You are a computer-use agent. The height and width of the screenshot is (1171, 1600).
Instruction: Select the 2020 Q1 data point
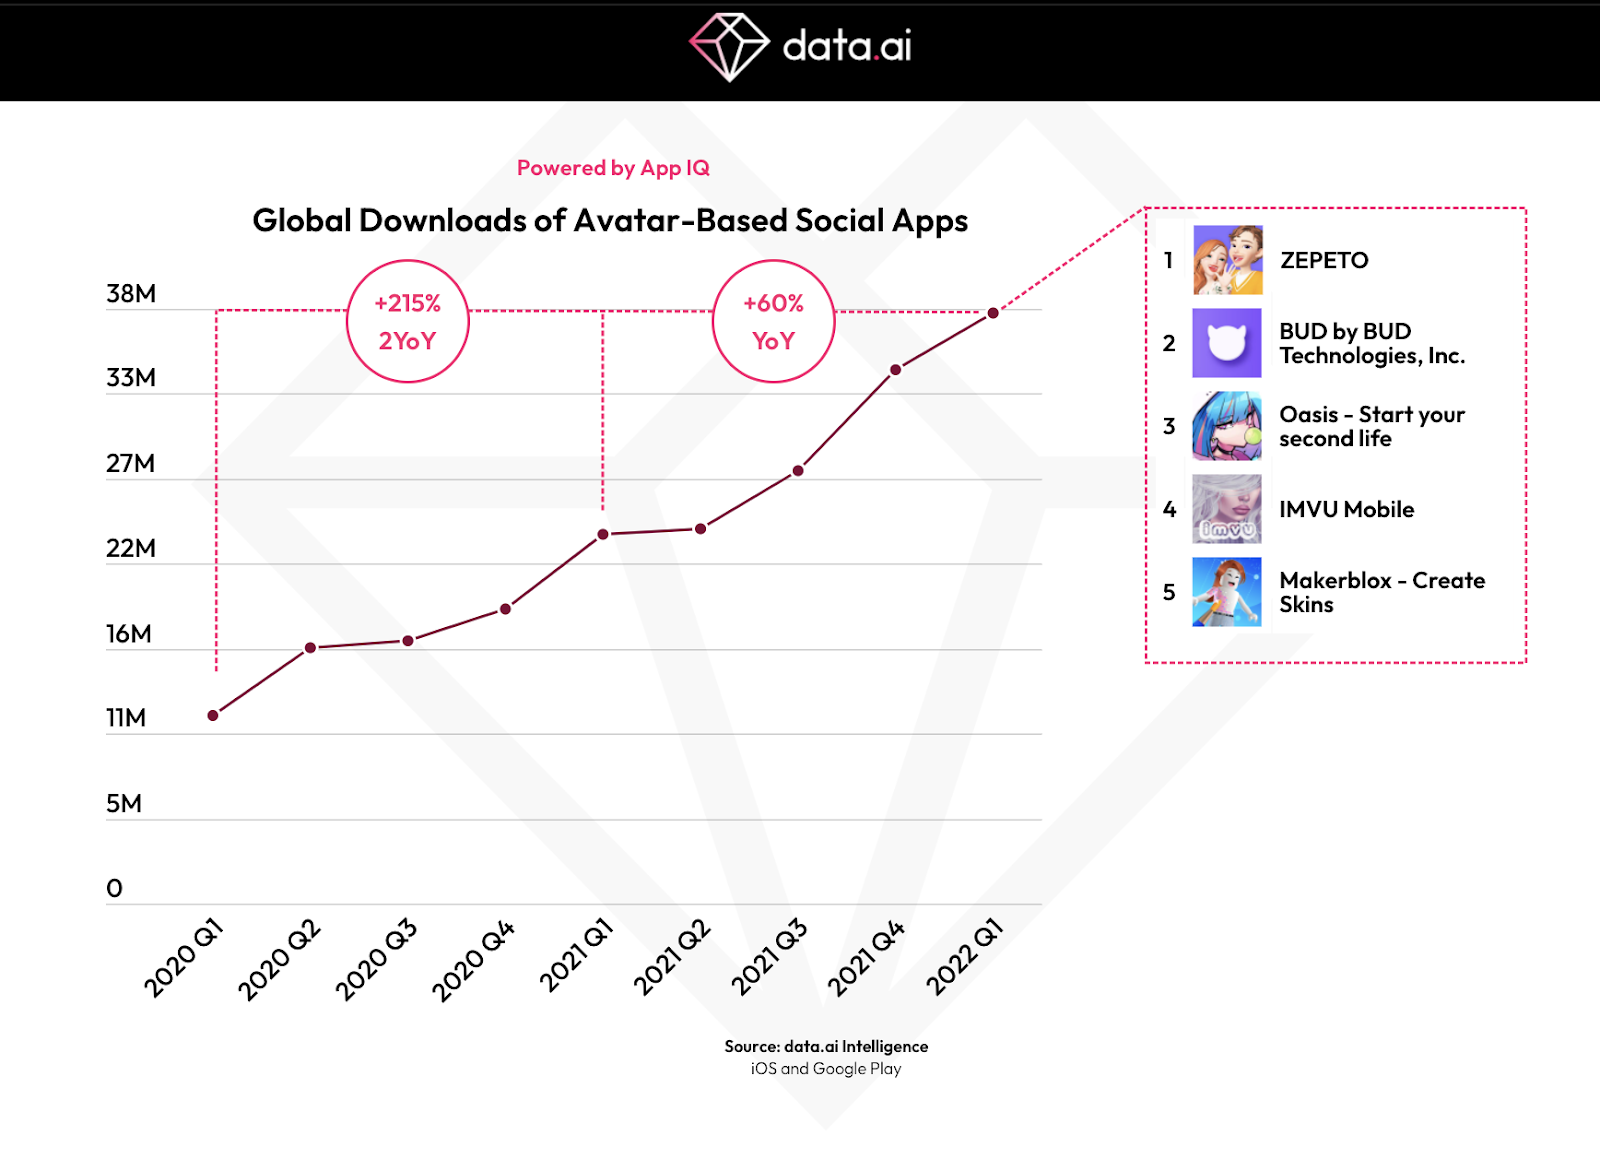point(213,716)
